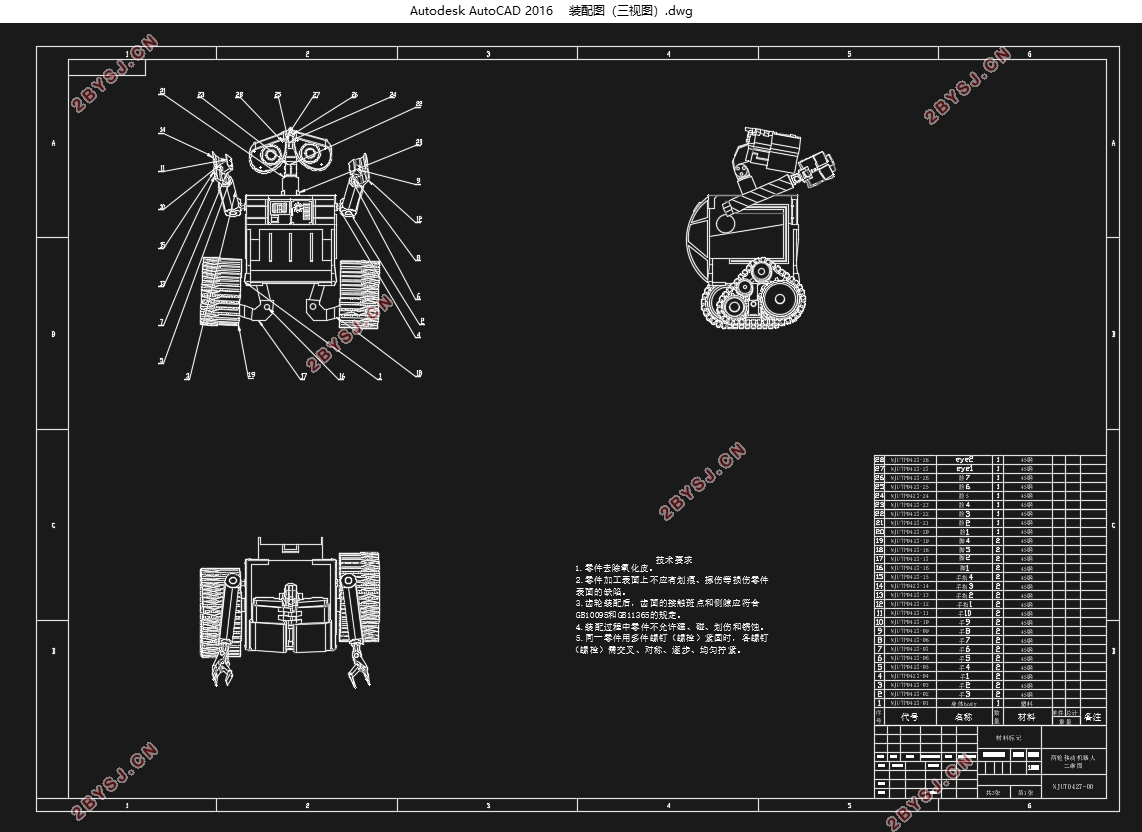Click the eye1 cell in parts list
Image resolution: width=1142 pixels, height=832 pixels.
tap(964, 468)
